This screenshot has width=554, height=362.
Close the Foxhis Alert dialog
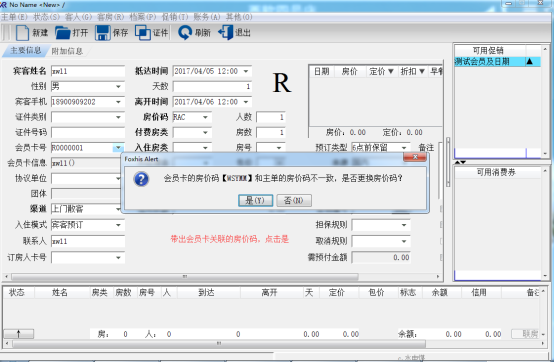[x=415, y=157]
